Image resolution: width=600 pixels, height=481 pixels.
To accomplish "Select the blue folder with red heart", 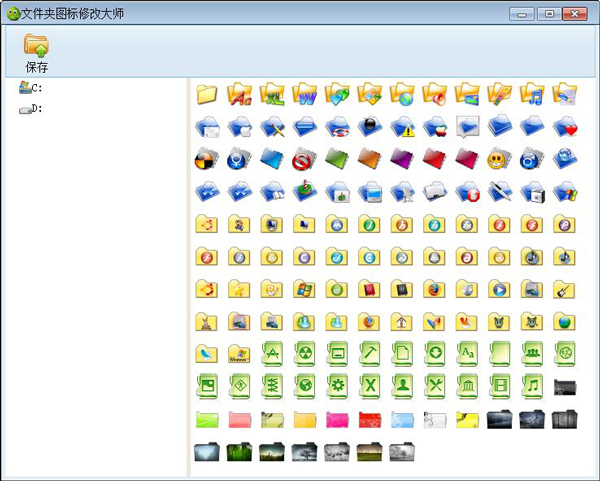I will [x=565, y=126].
